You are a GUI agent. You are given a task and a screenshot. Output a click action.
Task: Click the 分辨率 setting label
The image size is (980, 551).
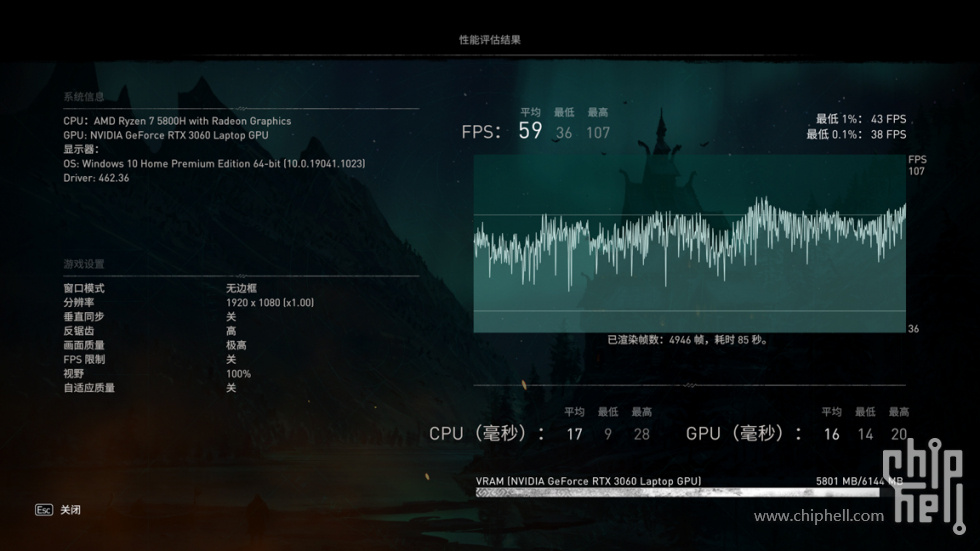click(79, 302)
